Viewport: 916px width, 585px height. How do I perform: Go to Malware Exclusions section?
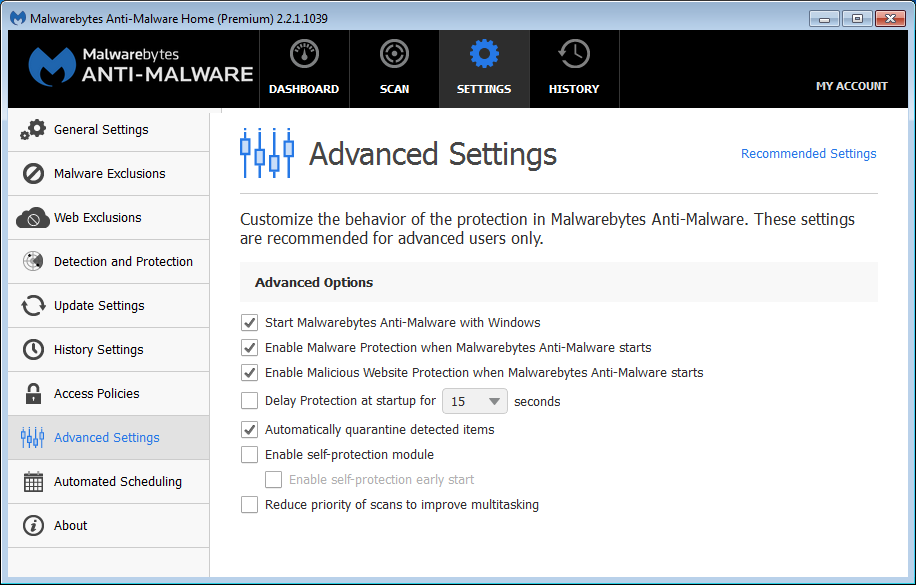click(109, 174)
